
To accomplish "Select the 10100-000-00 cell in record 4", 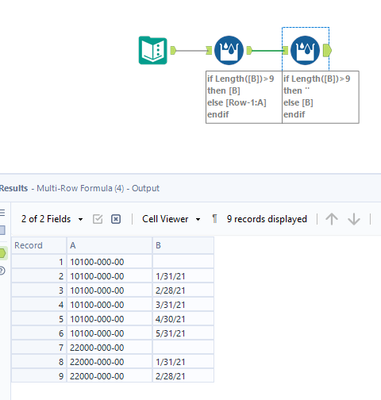I will pos(109,305).
